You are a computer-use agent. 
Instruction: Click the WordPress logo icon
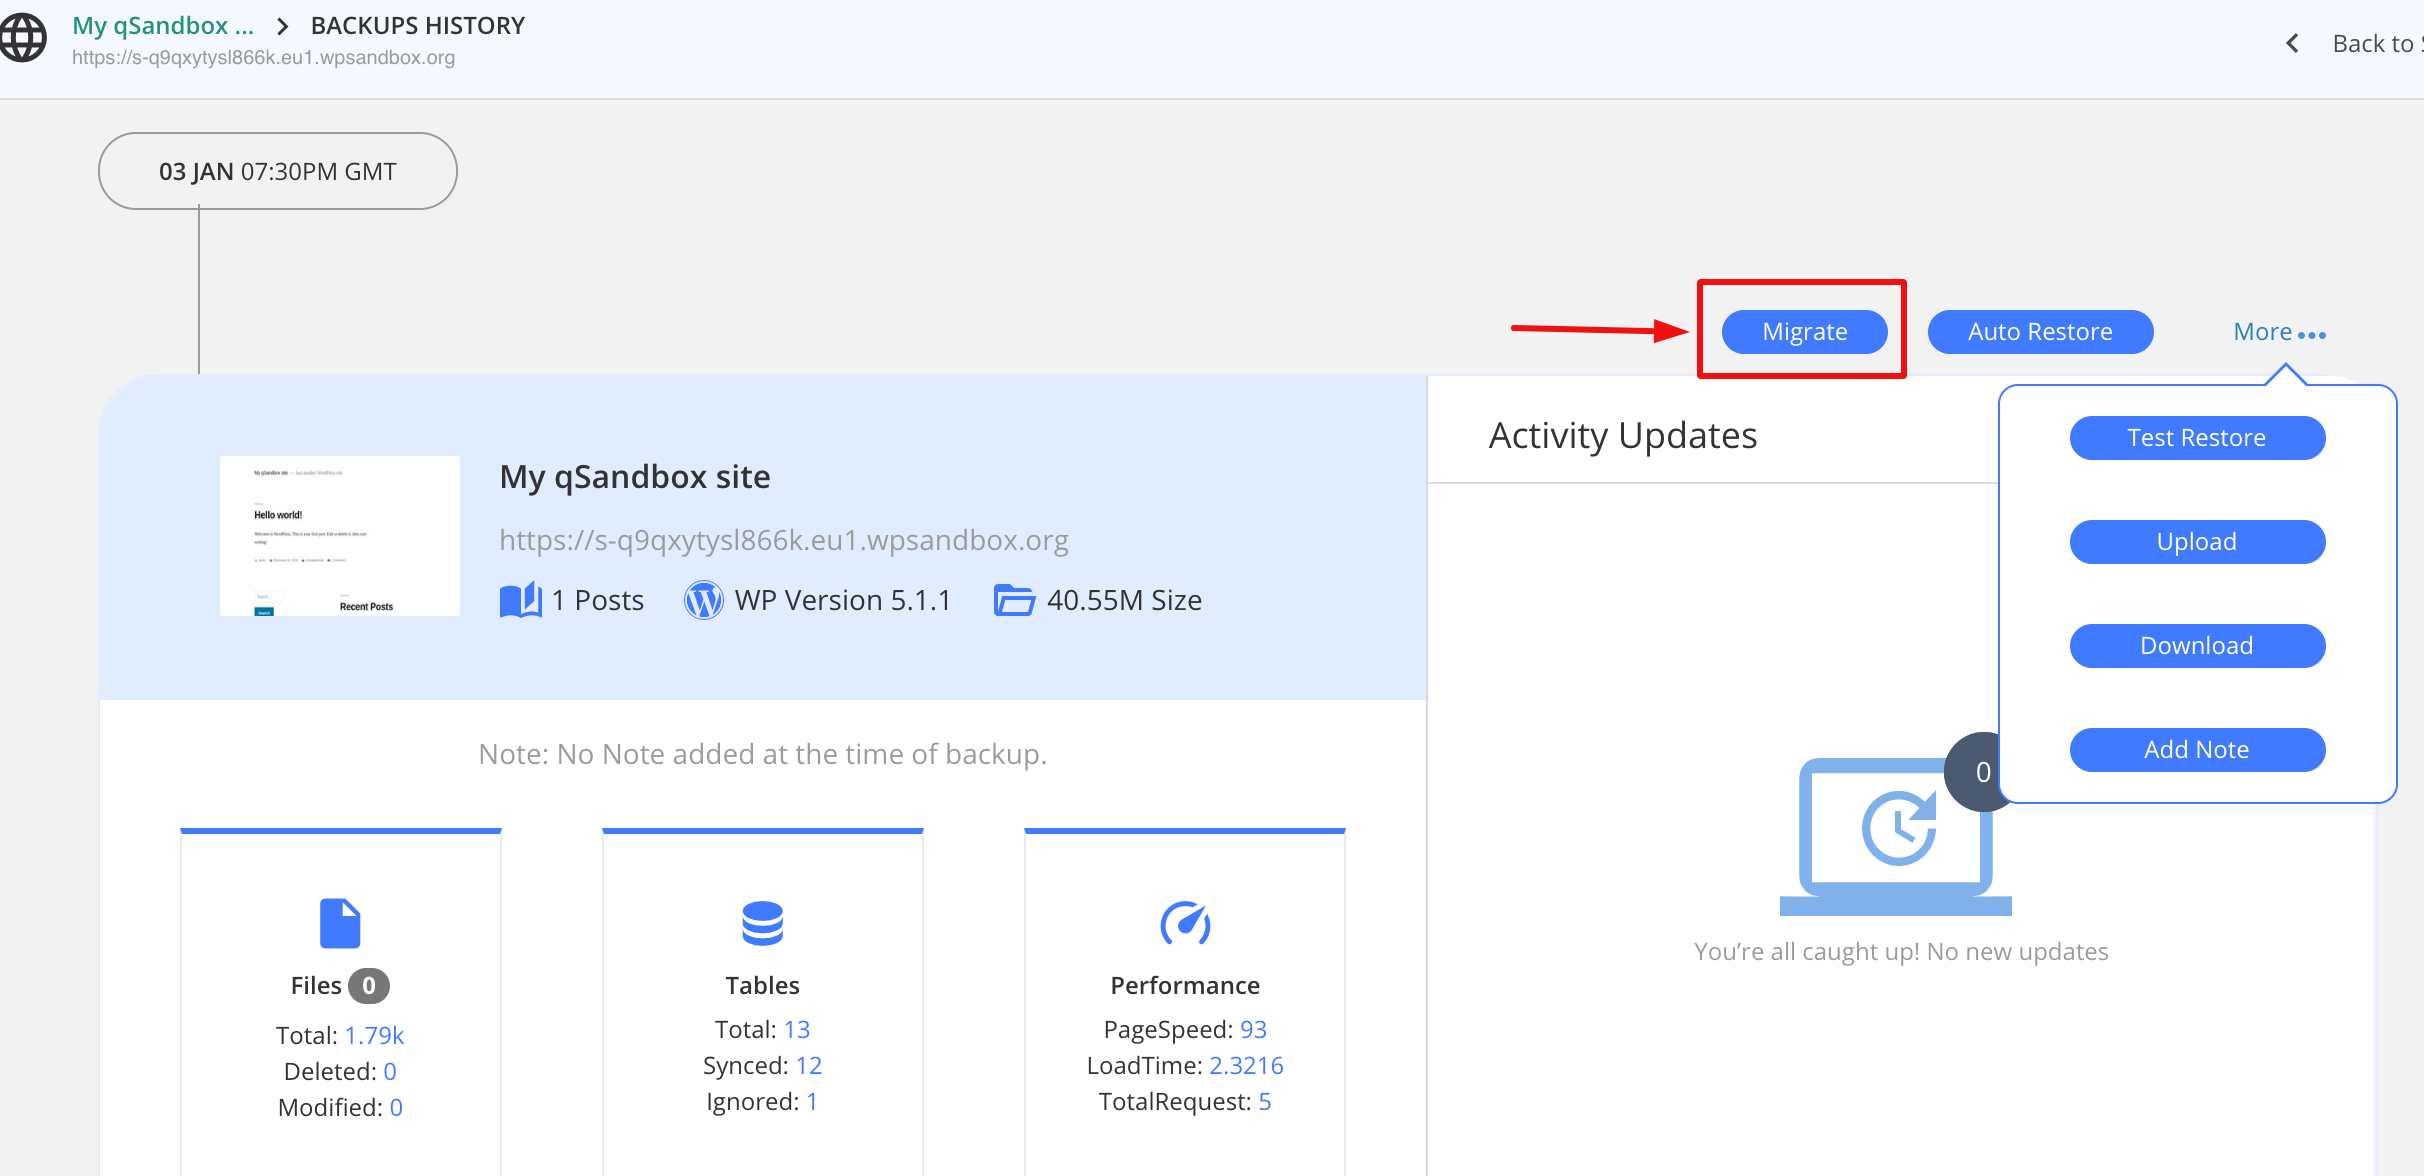pyautogui.click(x=703, y=600)
